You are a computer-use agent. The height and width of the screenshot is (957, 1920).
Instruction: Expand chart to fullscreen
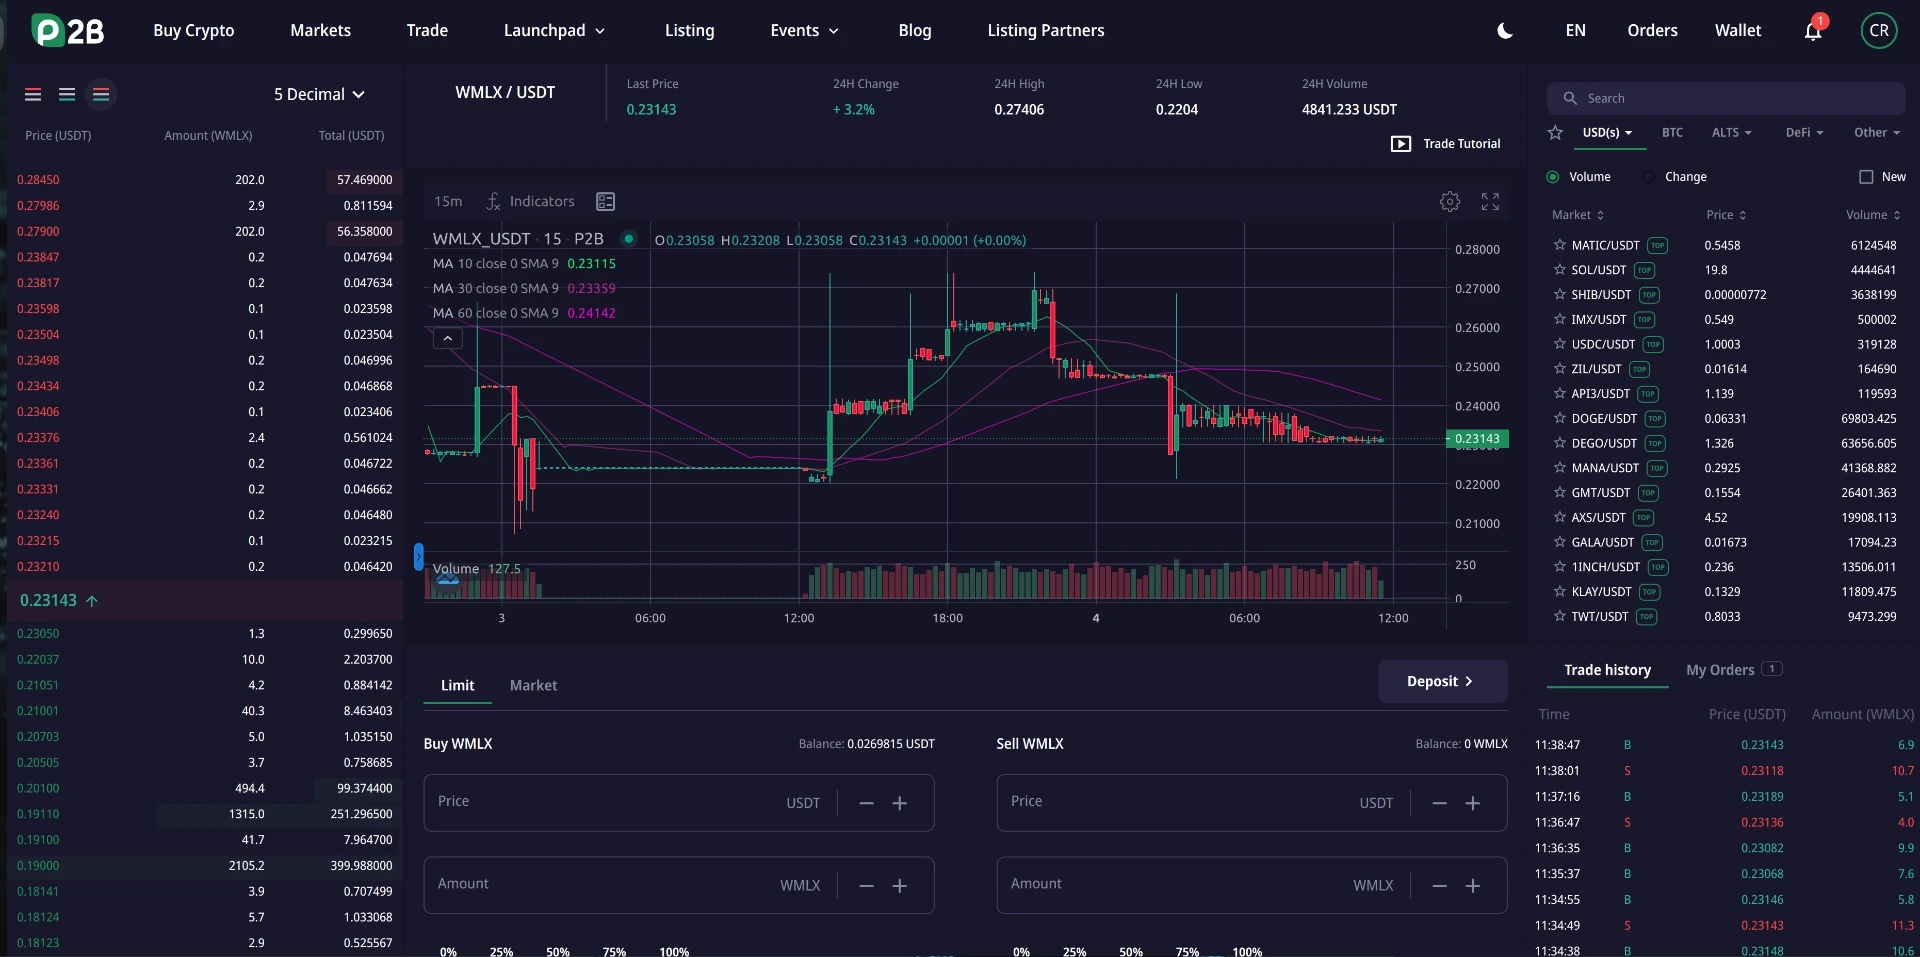(1490, 202)
